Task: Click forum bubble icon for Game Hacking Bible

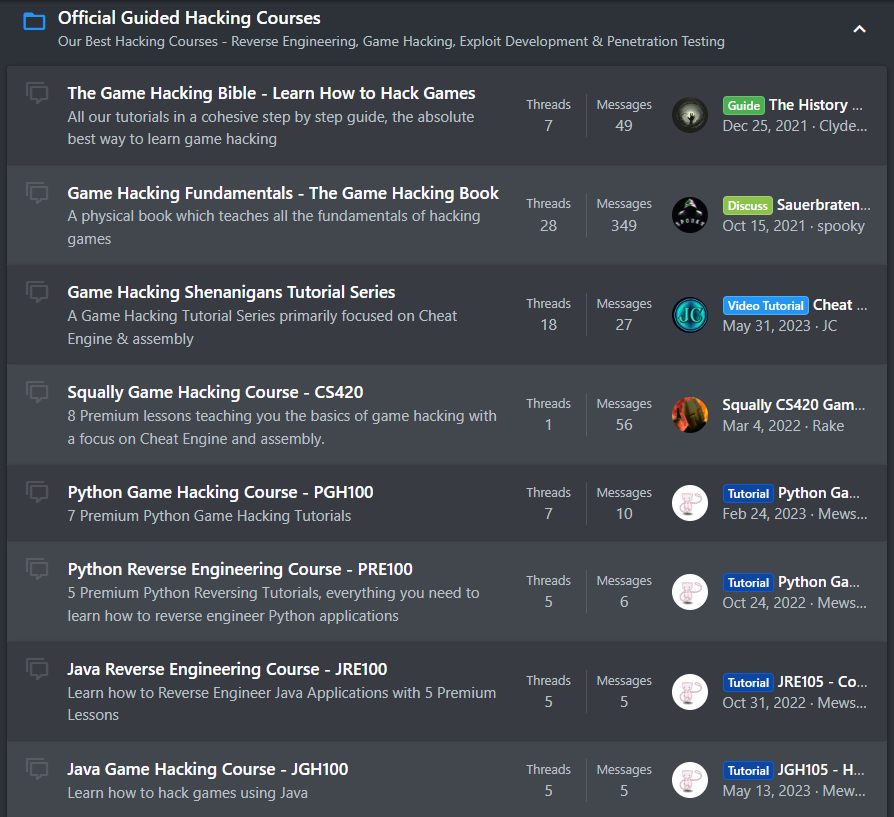Action: [x=37, y=93]
